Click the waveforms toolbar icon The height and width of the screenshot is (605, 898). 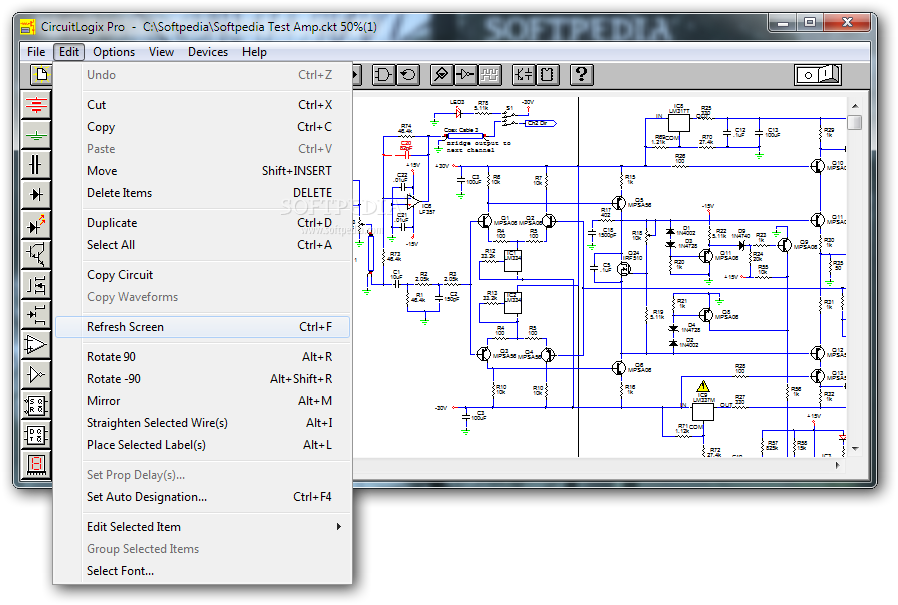pyautogui.click(x=489, y=74)
